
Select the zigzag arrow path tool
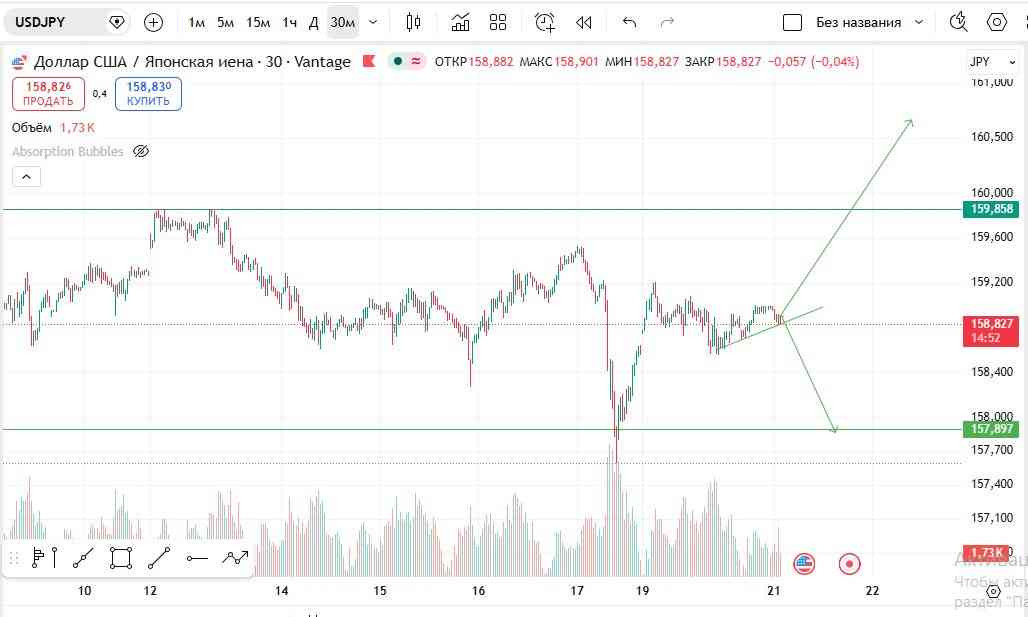click(x=235, y=558)
